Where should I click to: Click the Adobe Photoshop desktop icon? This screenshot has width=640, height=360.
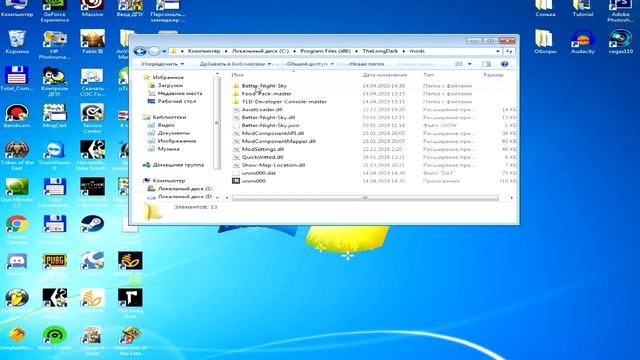click(x=620, y=11)
